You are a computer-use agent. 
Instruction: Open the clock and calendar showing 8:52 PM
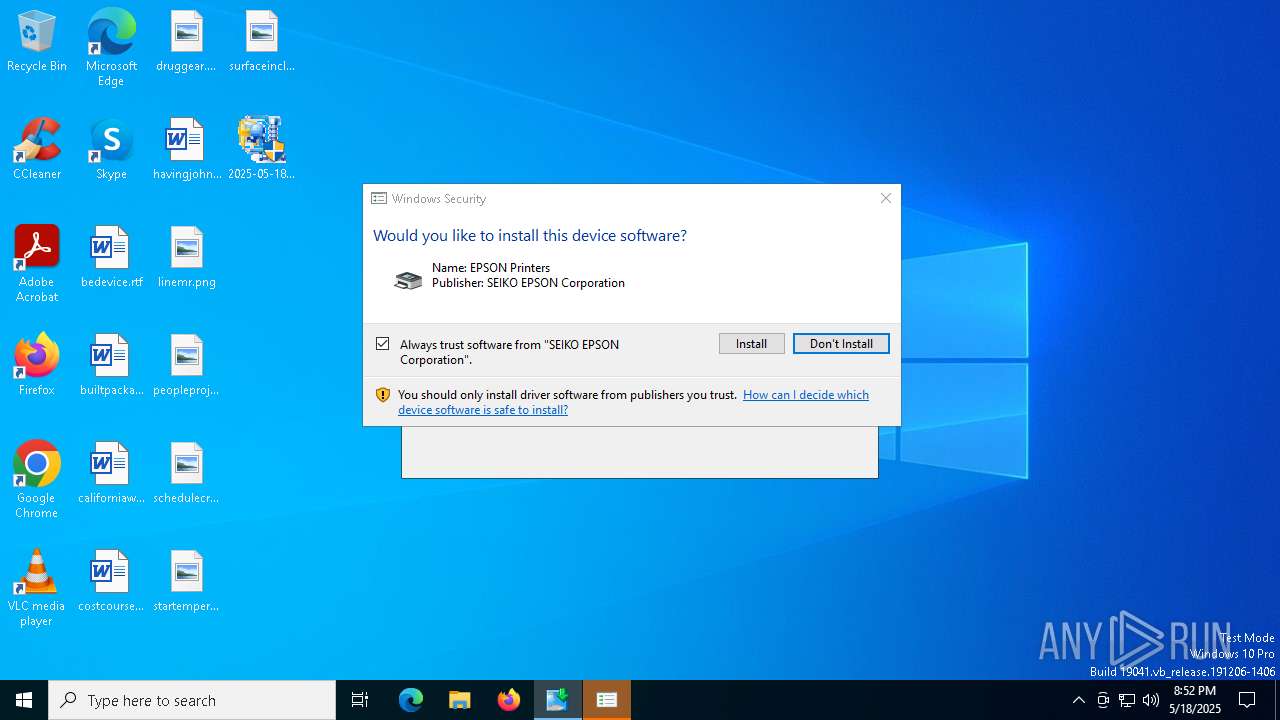tap(1195, 700)
